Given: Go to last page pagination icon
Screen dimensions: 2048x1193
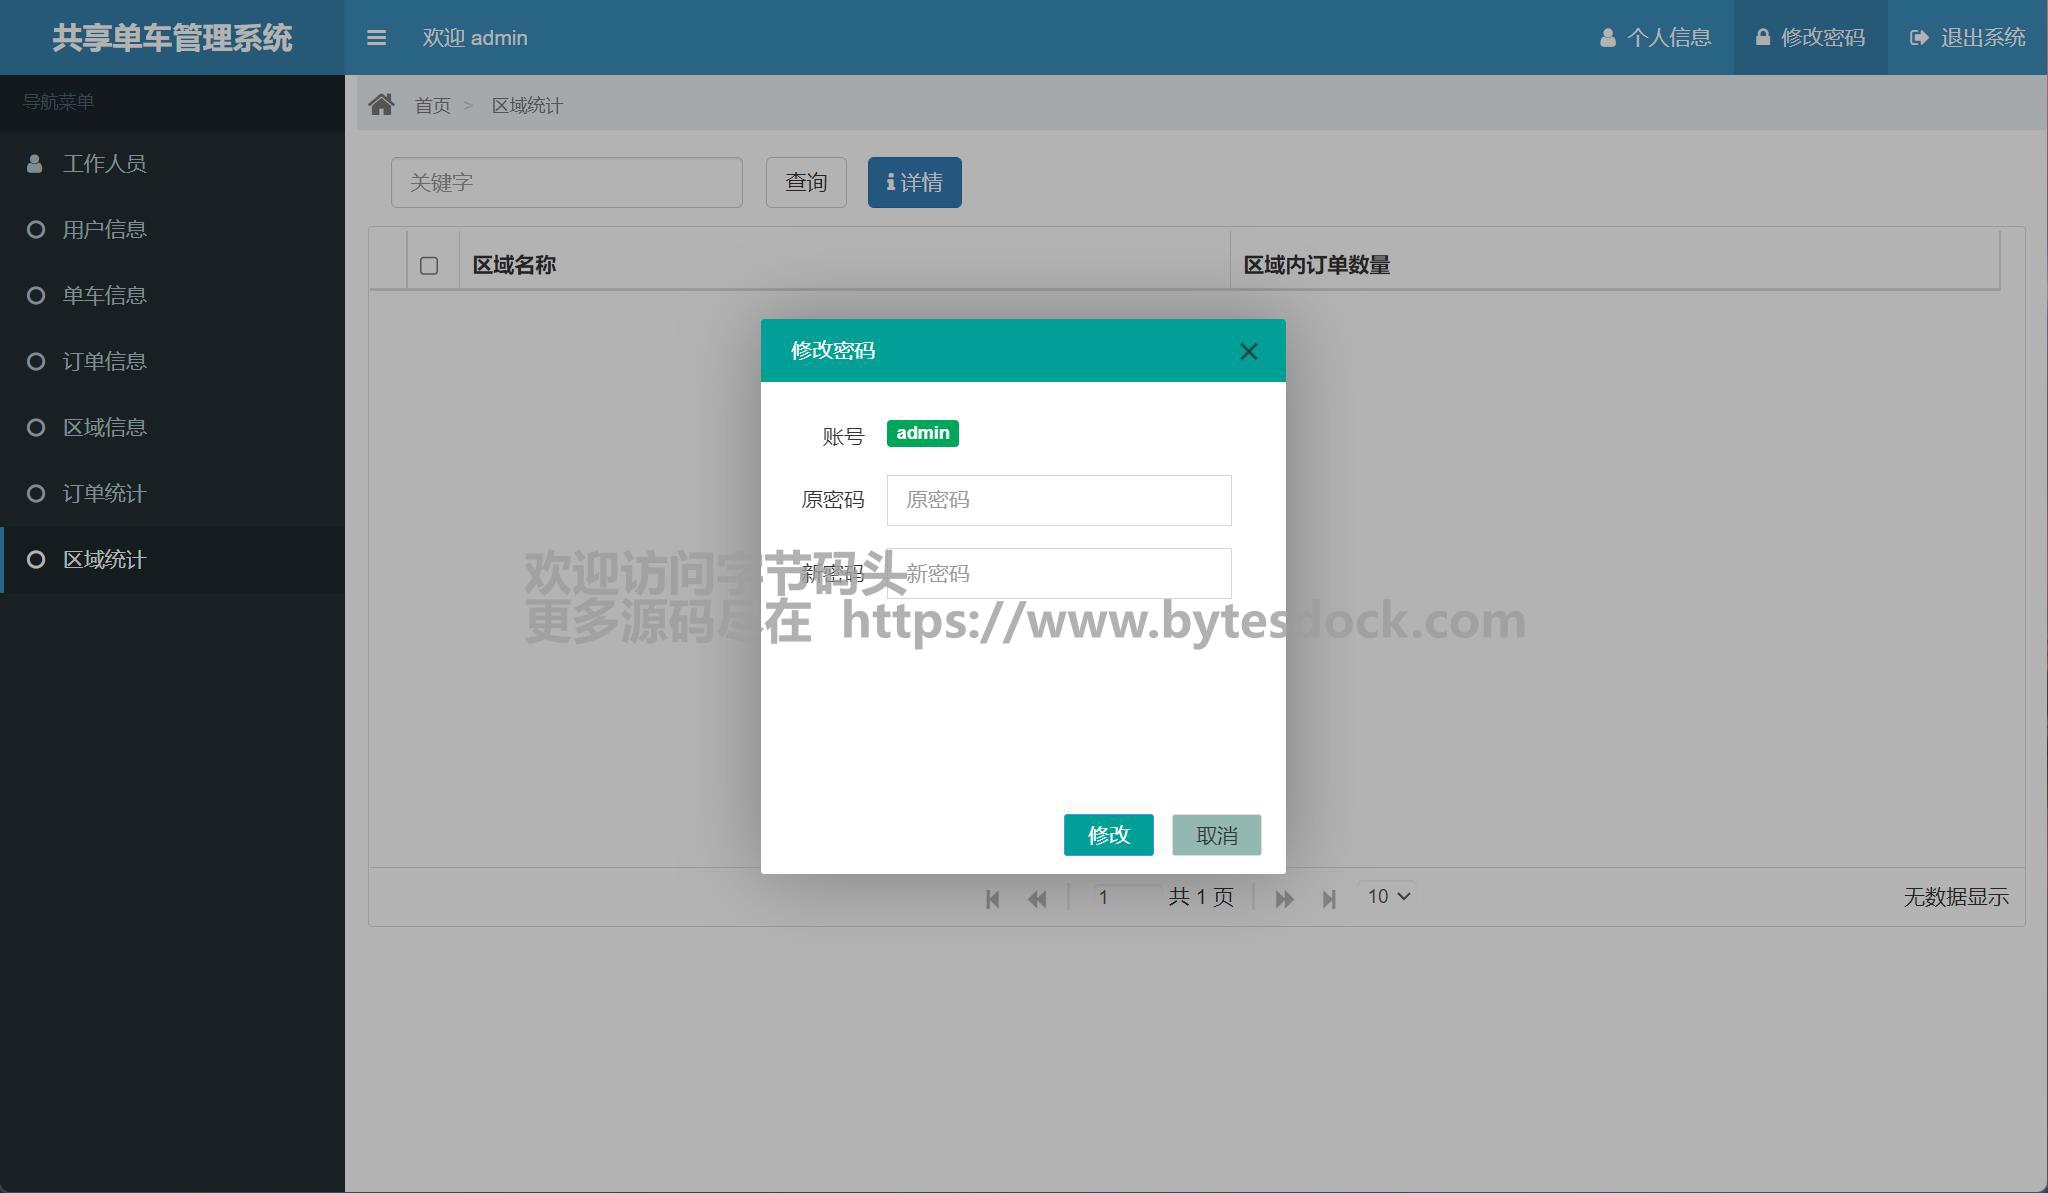Looking at the screenshot, I should (x=1329, y=899).
